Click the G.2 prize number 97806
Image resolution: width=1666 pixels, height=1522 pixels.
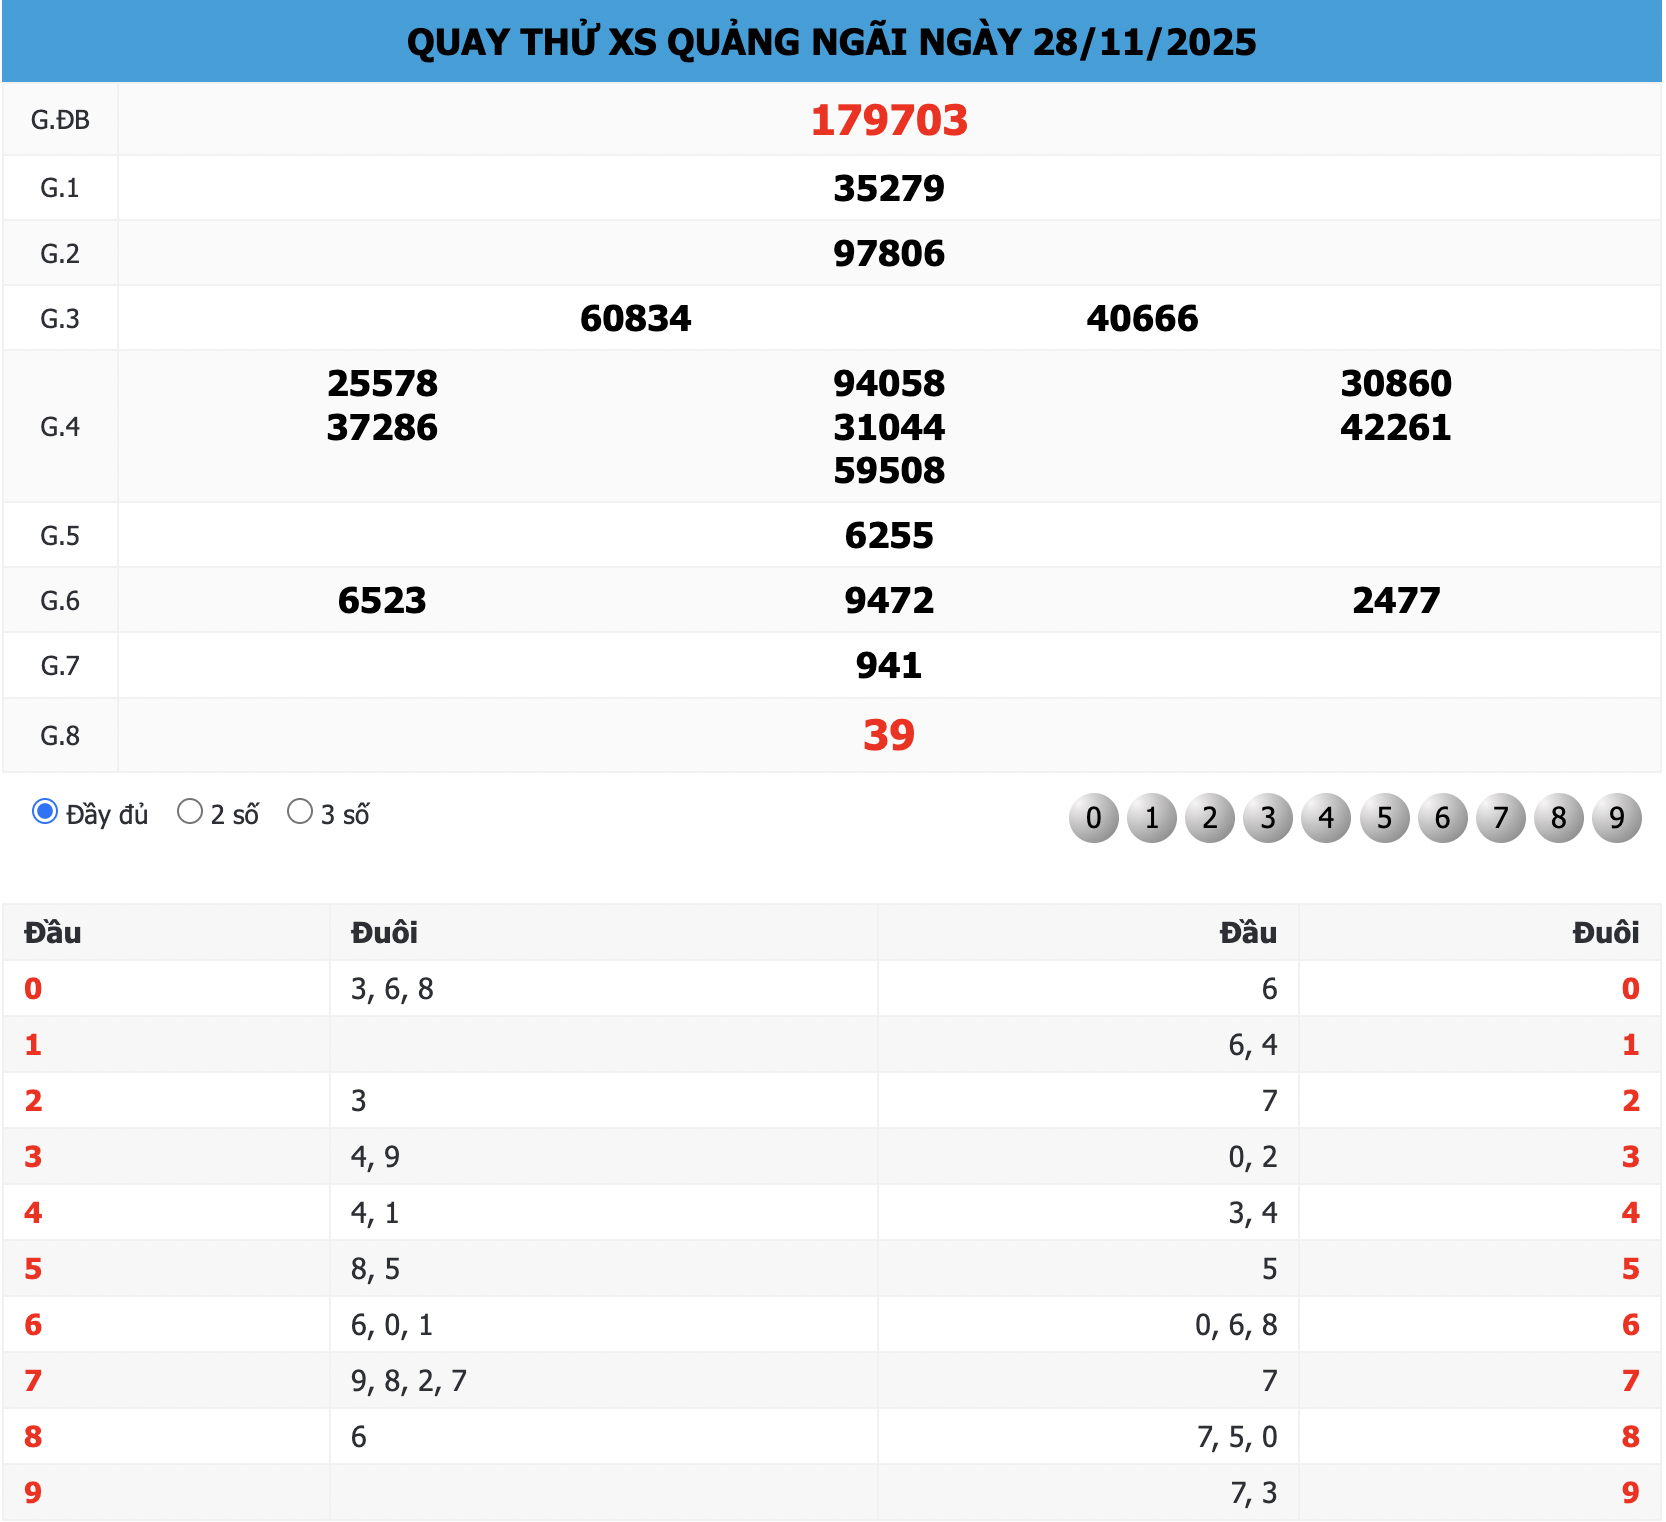click(x=889, y=253)
